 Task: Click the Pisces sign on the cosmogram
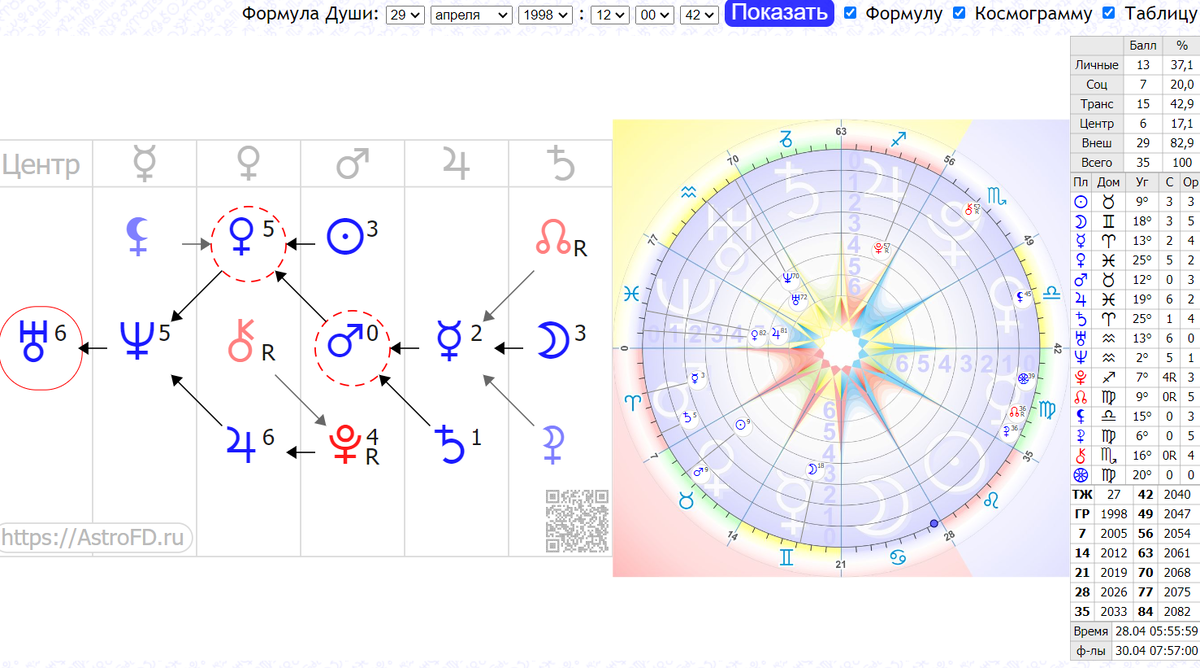(631, 293)
